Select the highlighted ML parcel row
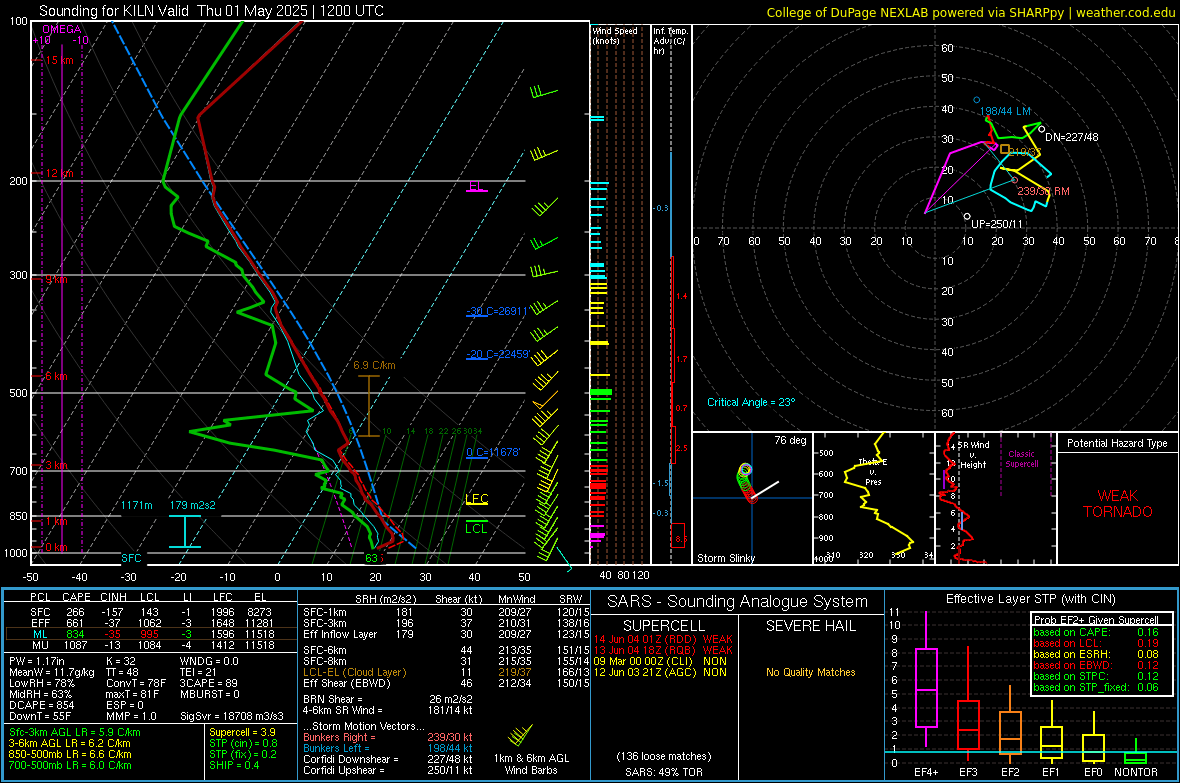The width and height of the screenshot is (1180, 783). (x=151, y=634)
